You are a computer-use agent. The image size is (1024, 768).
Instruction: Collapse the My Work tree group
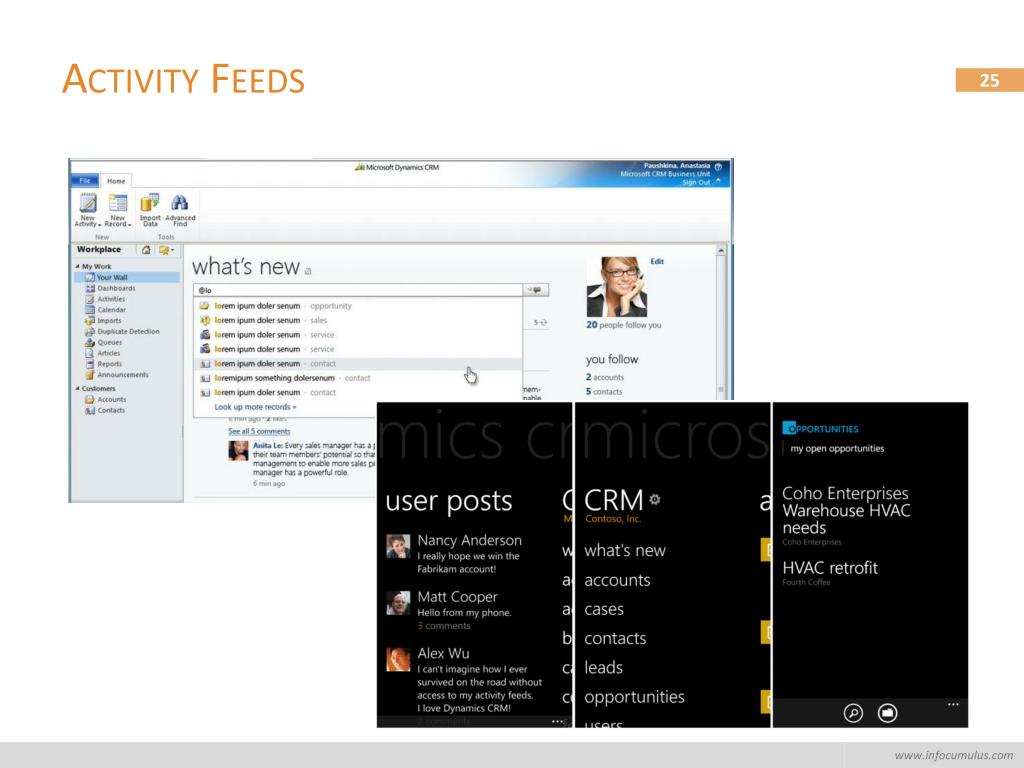click(77, 266)
